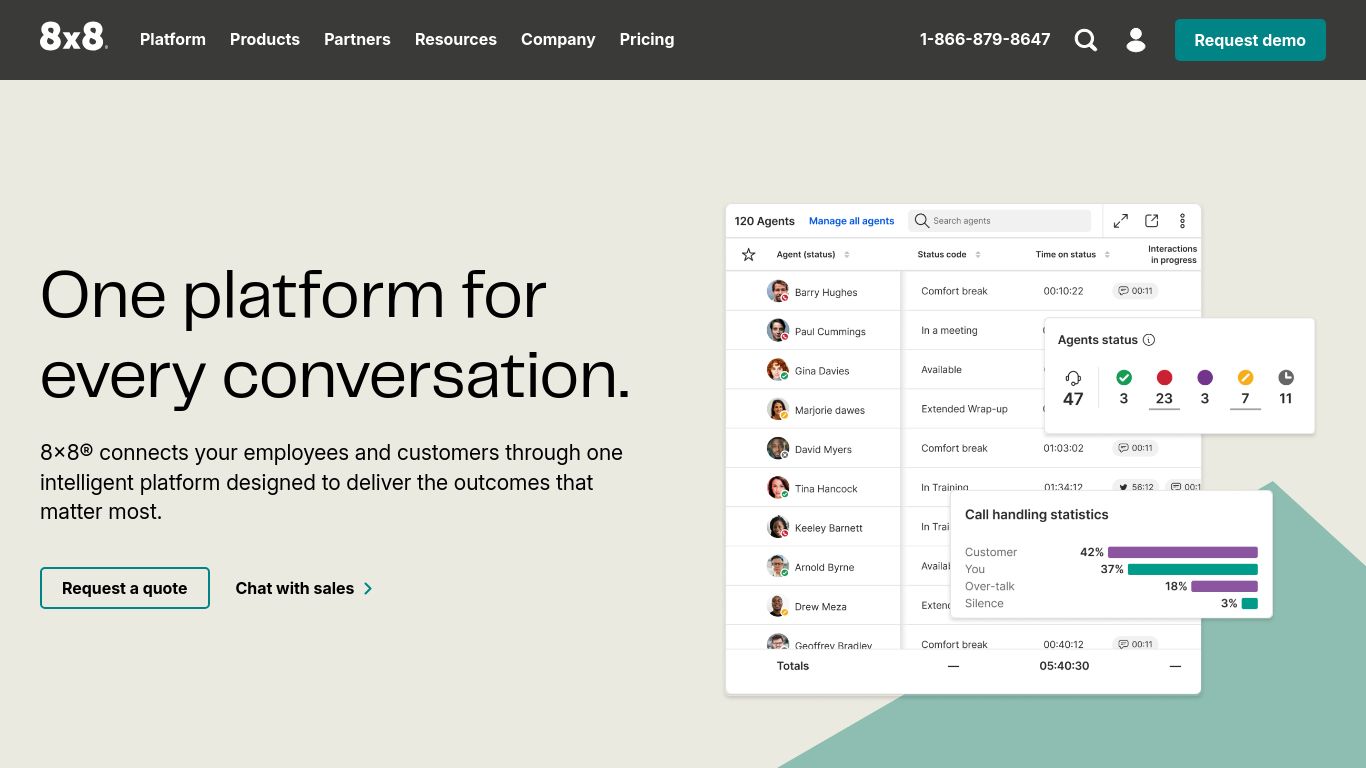
Task: Click the headset icon above 47
Action: (x=1073, y=378)
